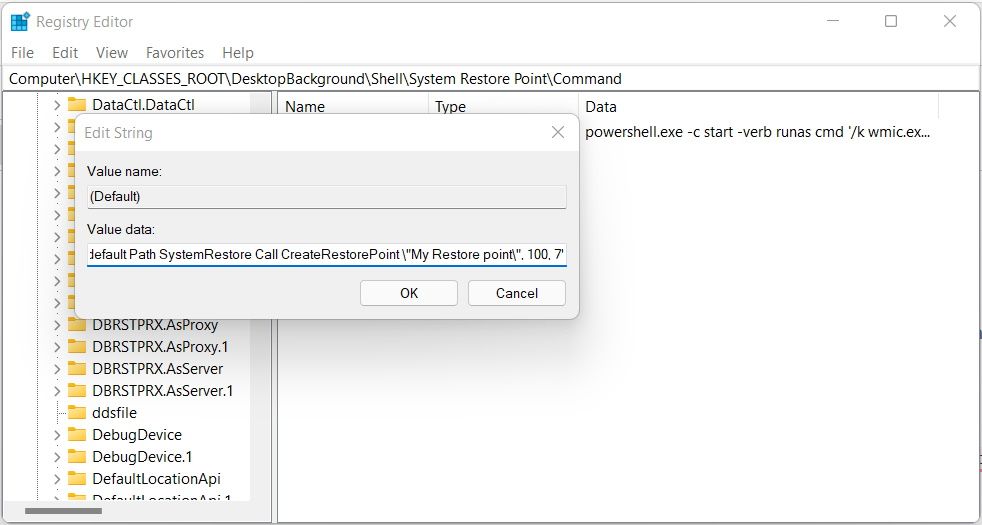Expand the DBRSTPRX.AsProxy key

click(57, 325)
